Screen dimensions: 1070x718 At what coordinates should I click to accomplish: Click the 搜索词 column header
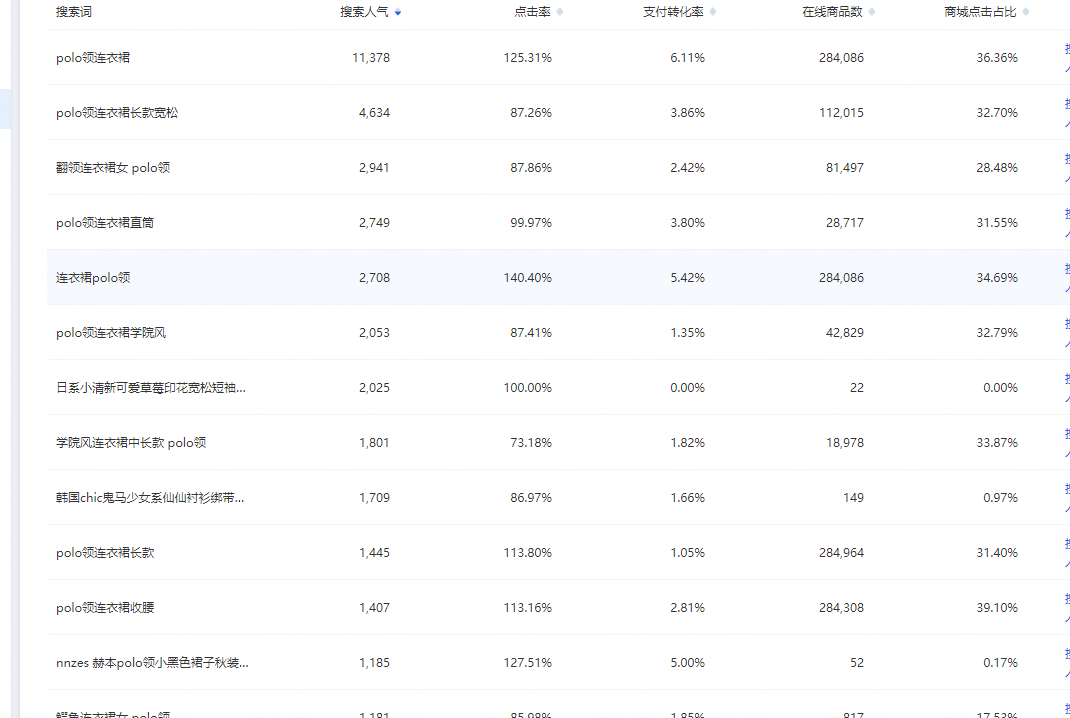coord(74,12)
